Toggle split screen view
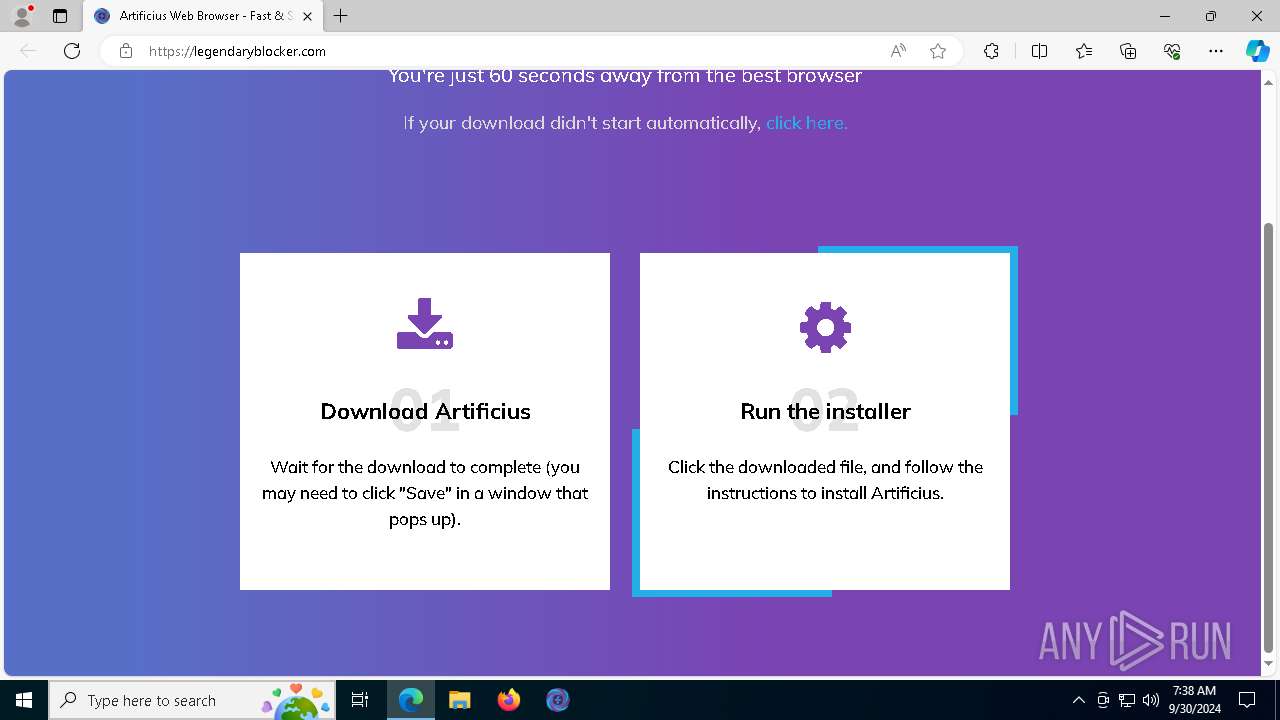Screen dimensions: 1280x720 click(1039, 51)
